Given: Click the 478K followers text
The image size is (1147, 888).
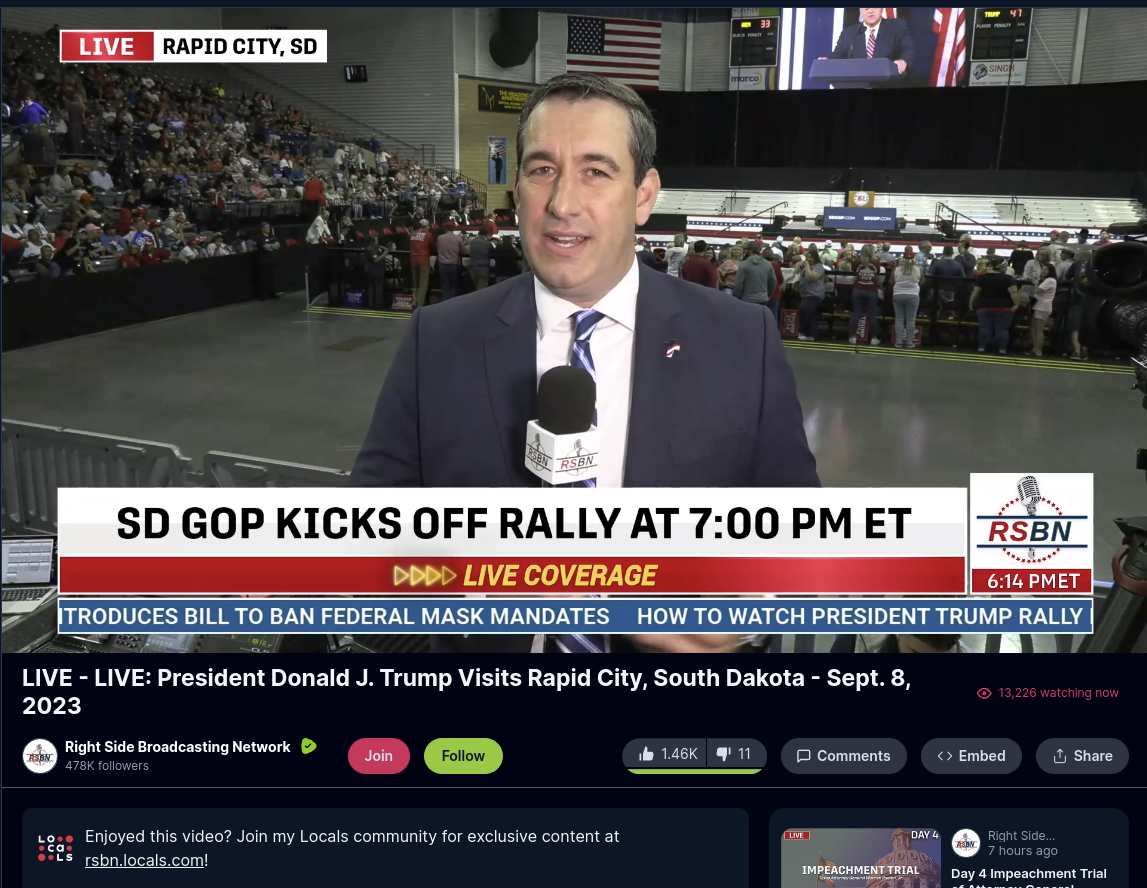Looking at the screenshot, I should click(x=107, y=766).
